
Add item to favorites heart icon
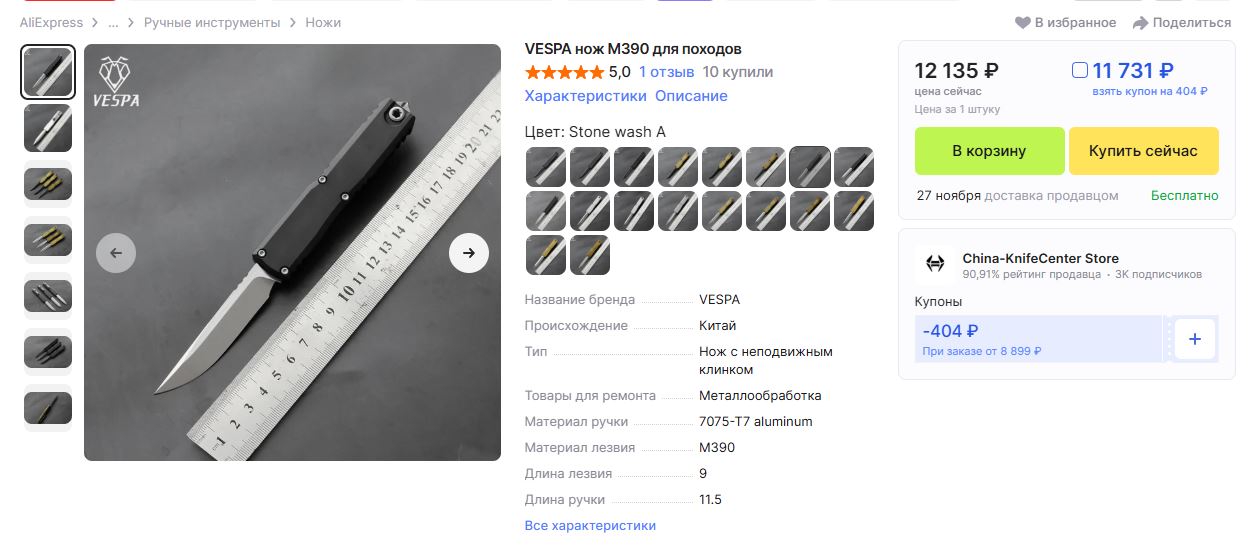1022,23
